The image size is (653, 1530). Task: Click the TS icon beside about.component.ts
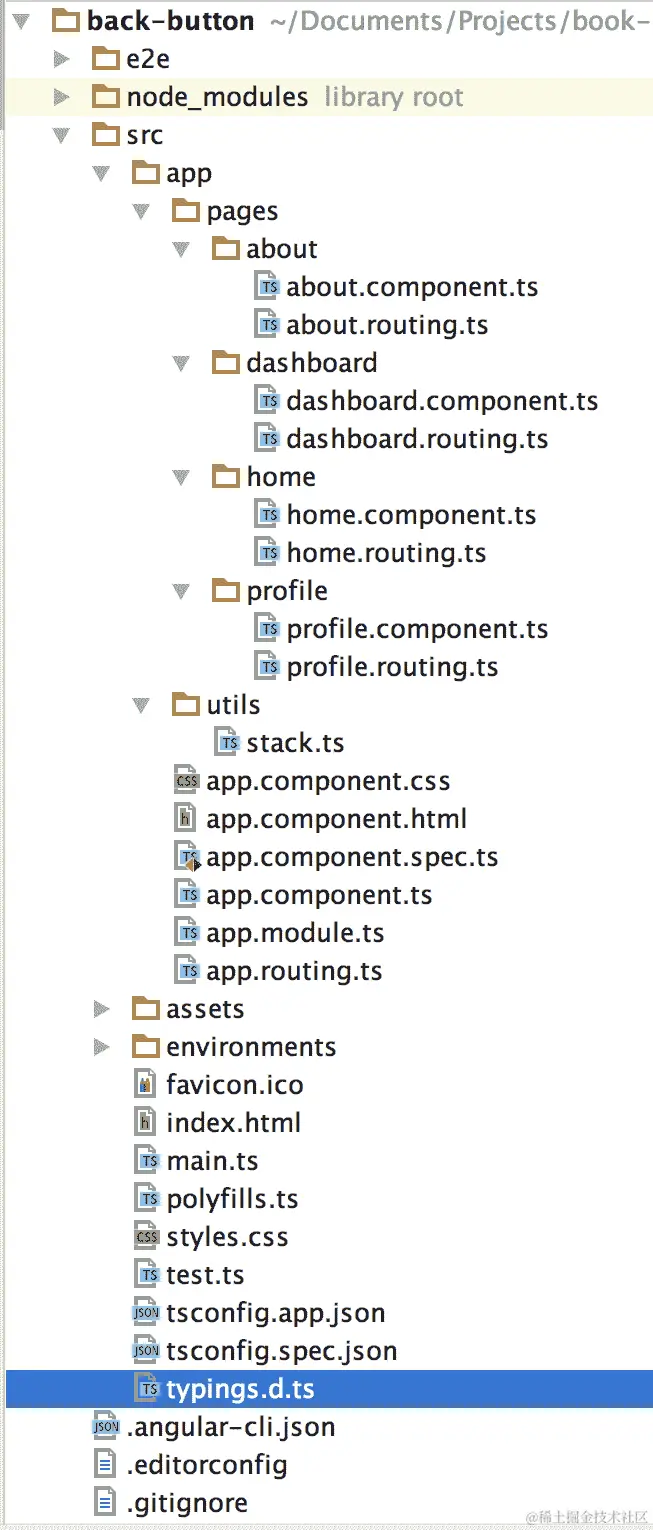coord(267,287)
